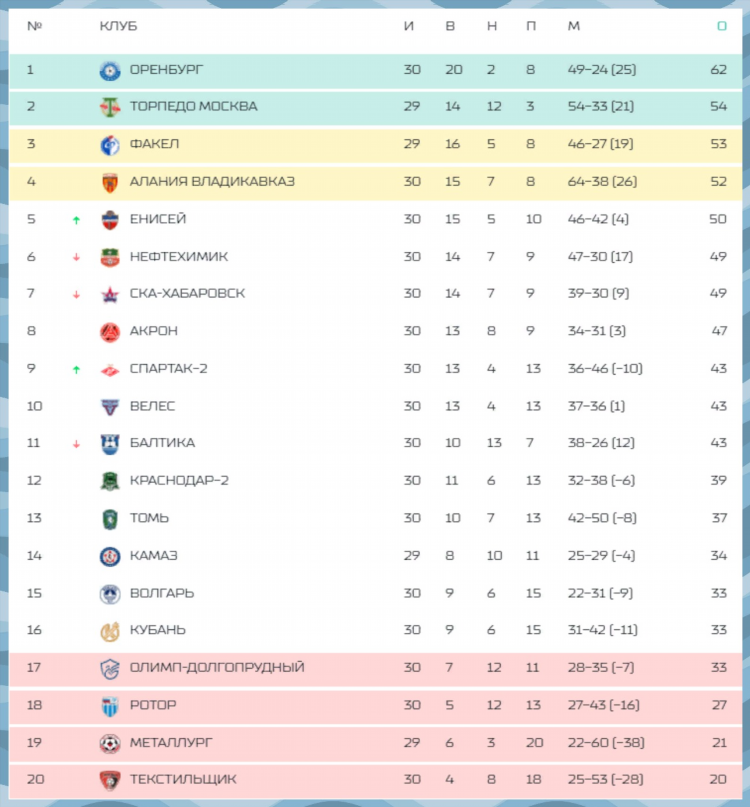This screenshot has height=807, width=750.
Task: Click the М goals column header
Action: (573, 26)
